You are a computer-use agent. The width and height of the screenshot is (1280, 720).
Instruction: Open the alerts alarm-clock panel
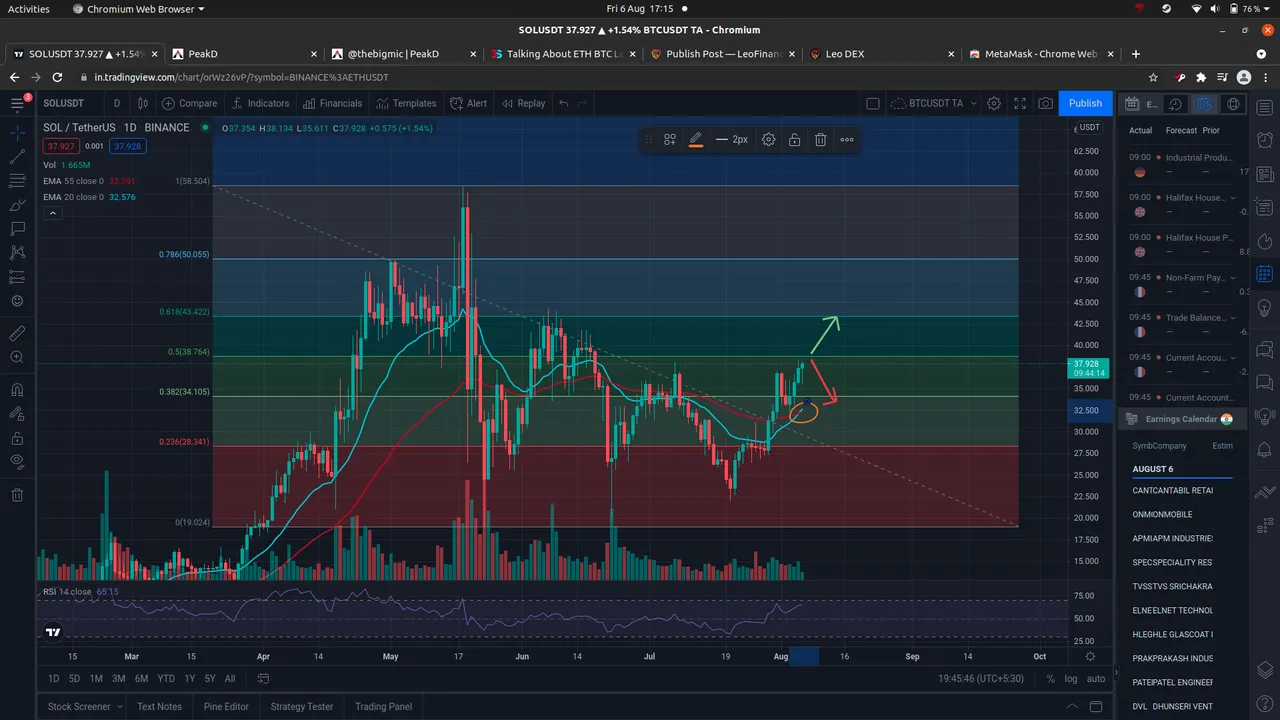[1264, 141]
